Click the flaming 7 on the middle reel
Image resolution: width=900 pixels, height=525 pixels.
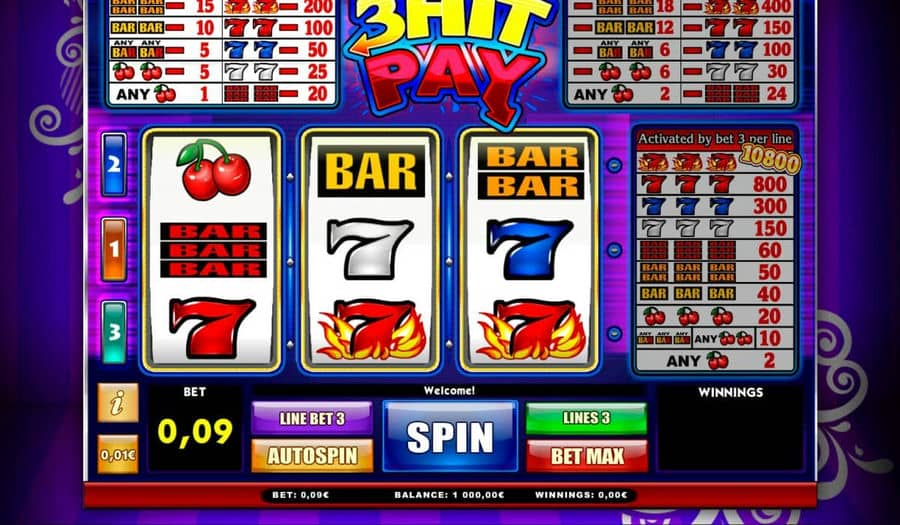[x=372, y=329]
